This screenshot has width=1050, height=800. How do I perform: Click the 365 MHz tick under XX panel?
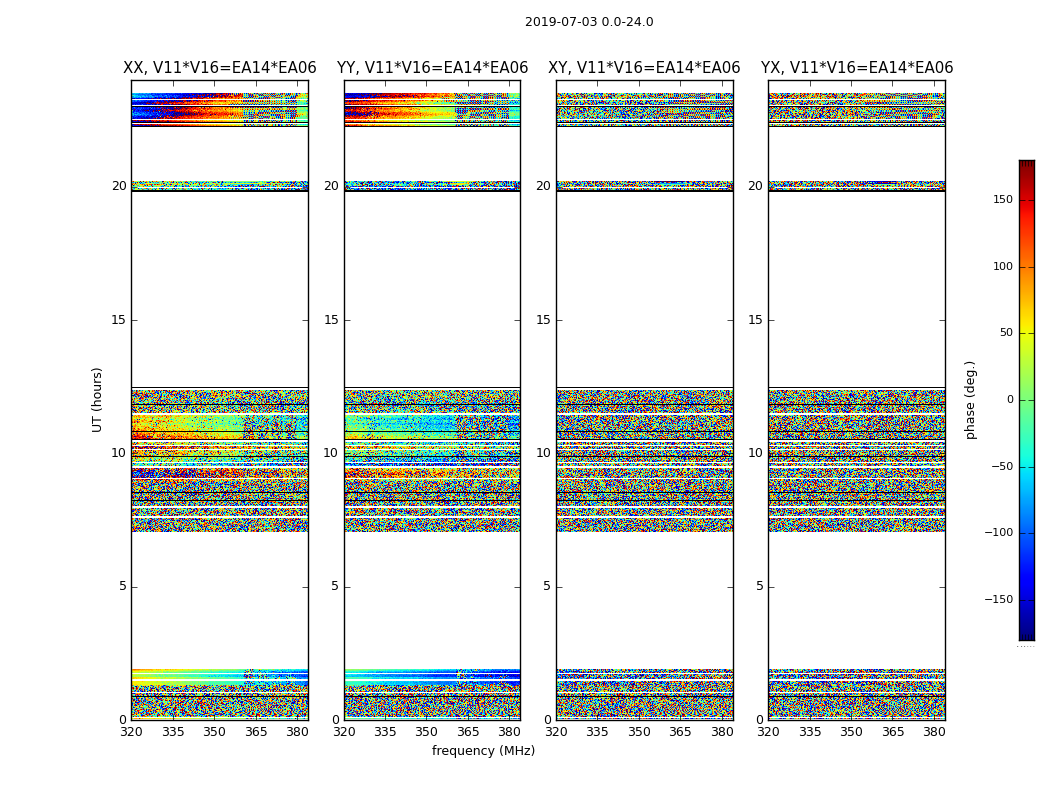click(256, 732)
